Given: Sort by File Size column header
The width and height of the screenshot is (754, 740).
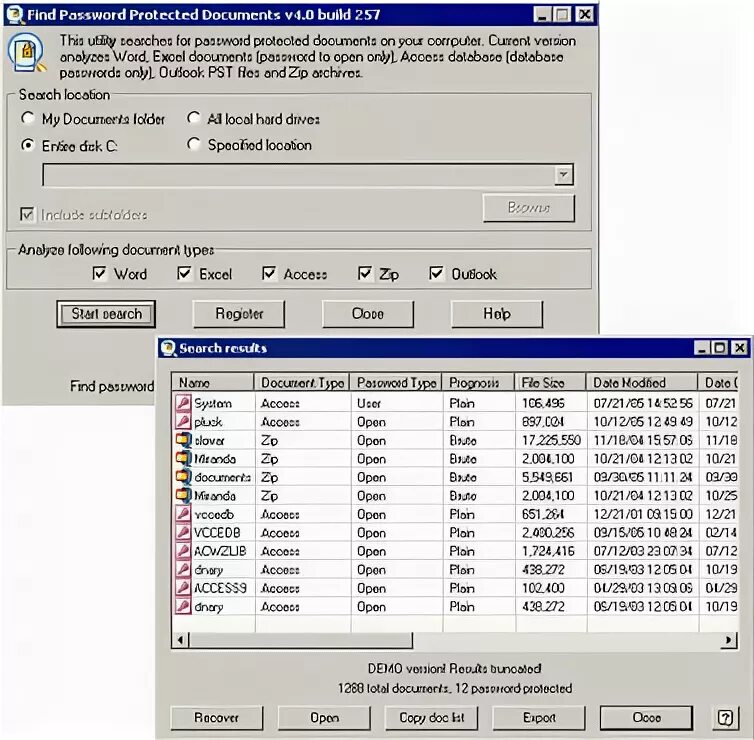Looking at the screenshot, I should click(550, 383).
